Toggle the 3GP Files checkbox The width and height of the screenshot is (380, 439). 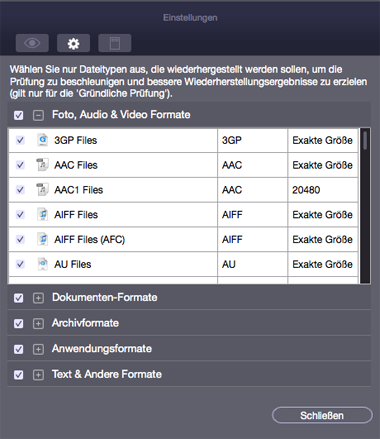(x=20, y=140)
